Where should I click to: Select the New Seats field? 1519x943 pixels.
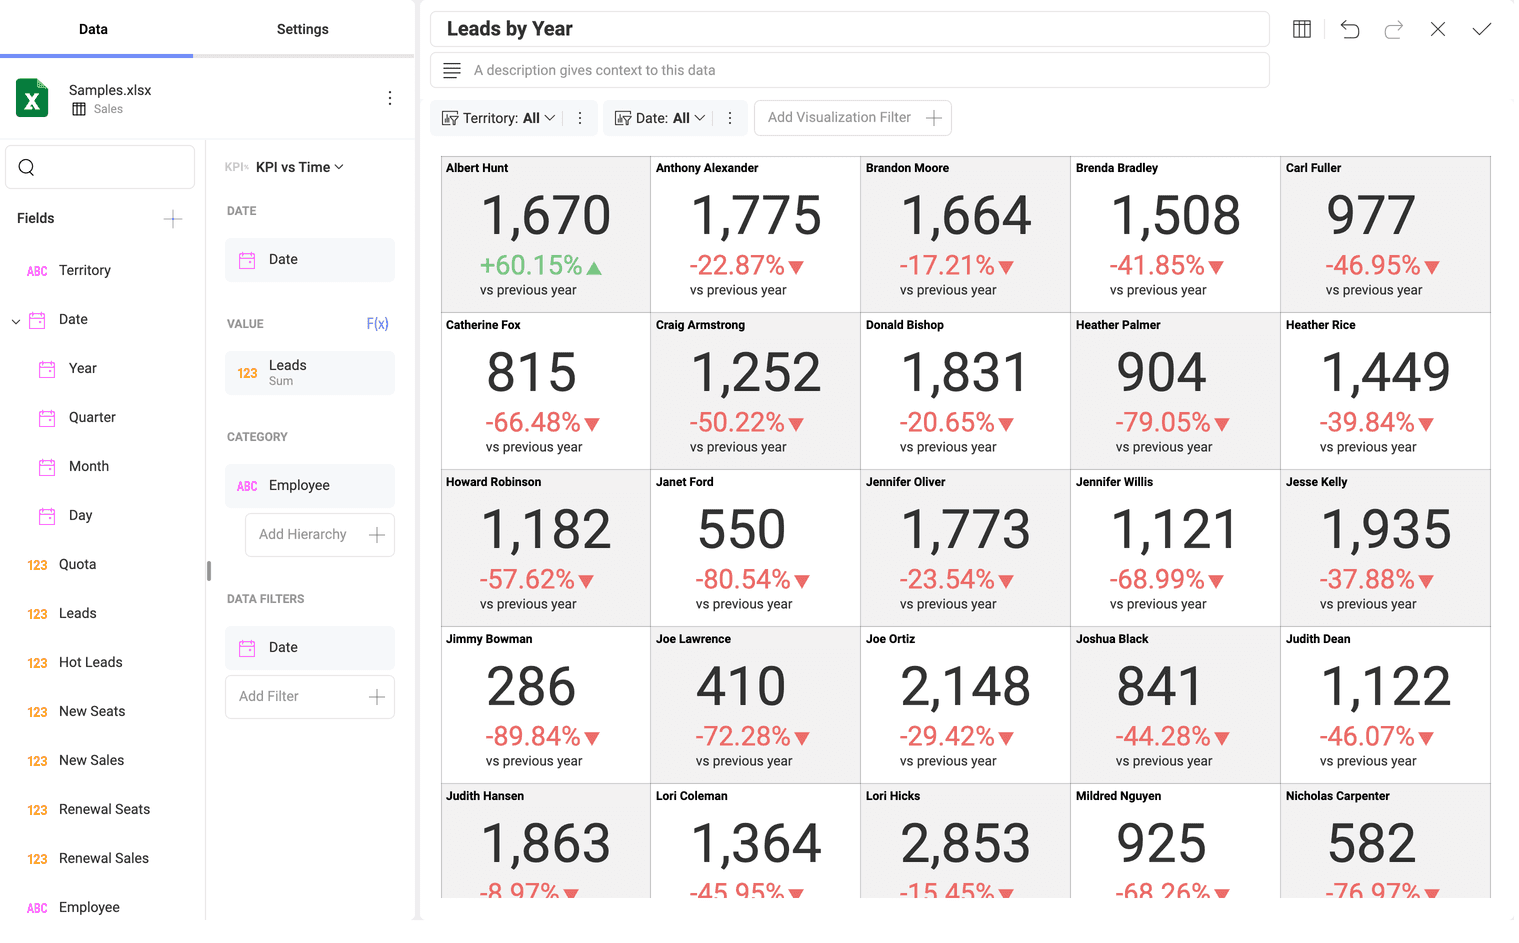(x=92, y=712)
